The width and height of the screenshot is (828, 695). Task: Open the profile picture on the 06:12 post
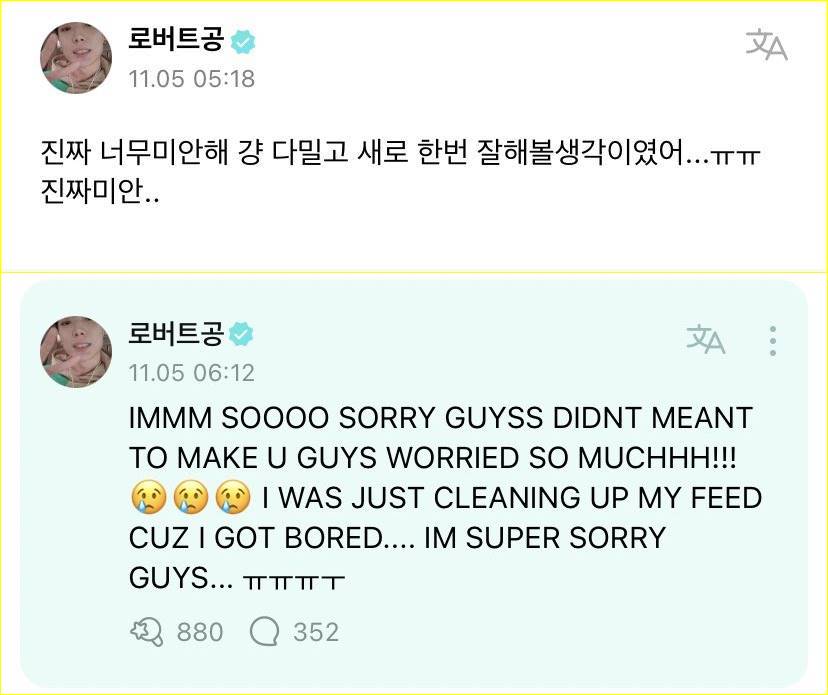click(x=76, y=352)
